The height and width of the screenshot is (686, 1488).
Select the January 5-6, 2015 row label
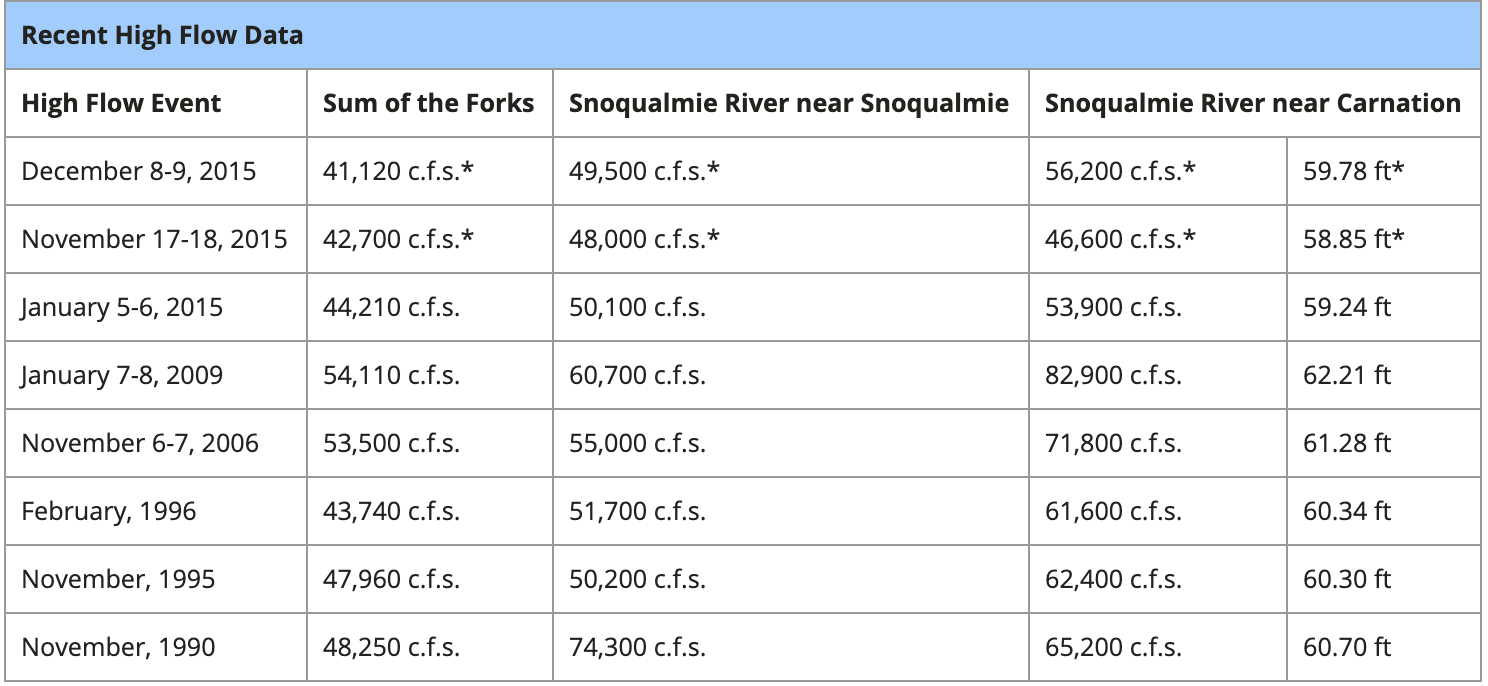pos(121,308)
